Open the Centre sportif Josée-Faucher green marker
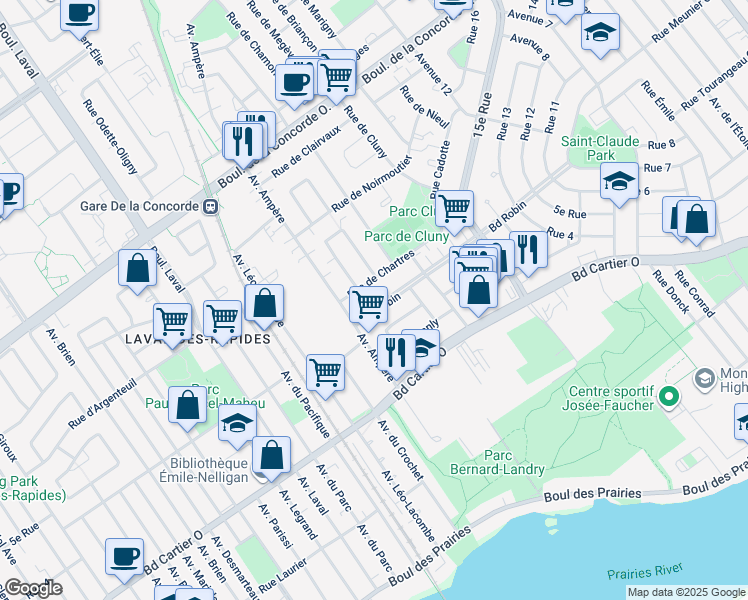The image size is (748, 600). click(669, 397)
